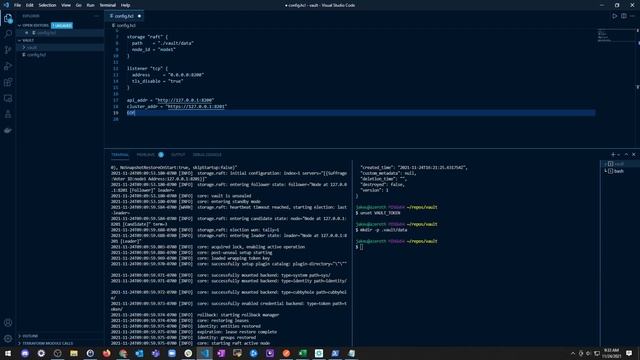
Task: Create a new terminal with plus icon
Action: point(613,155)
